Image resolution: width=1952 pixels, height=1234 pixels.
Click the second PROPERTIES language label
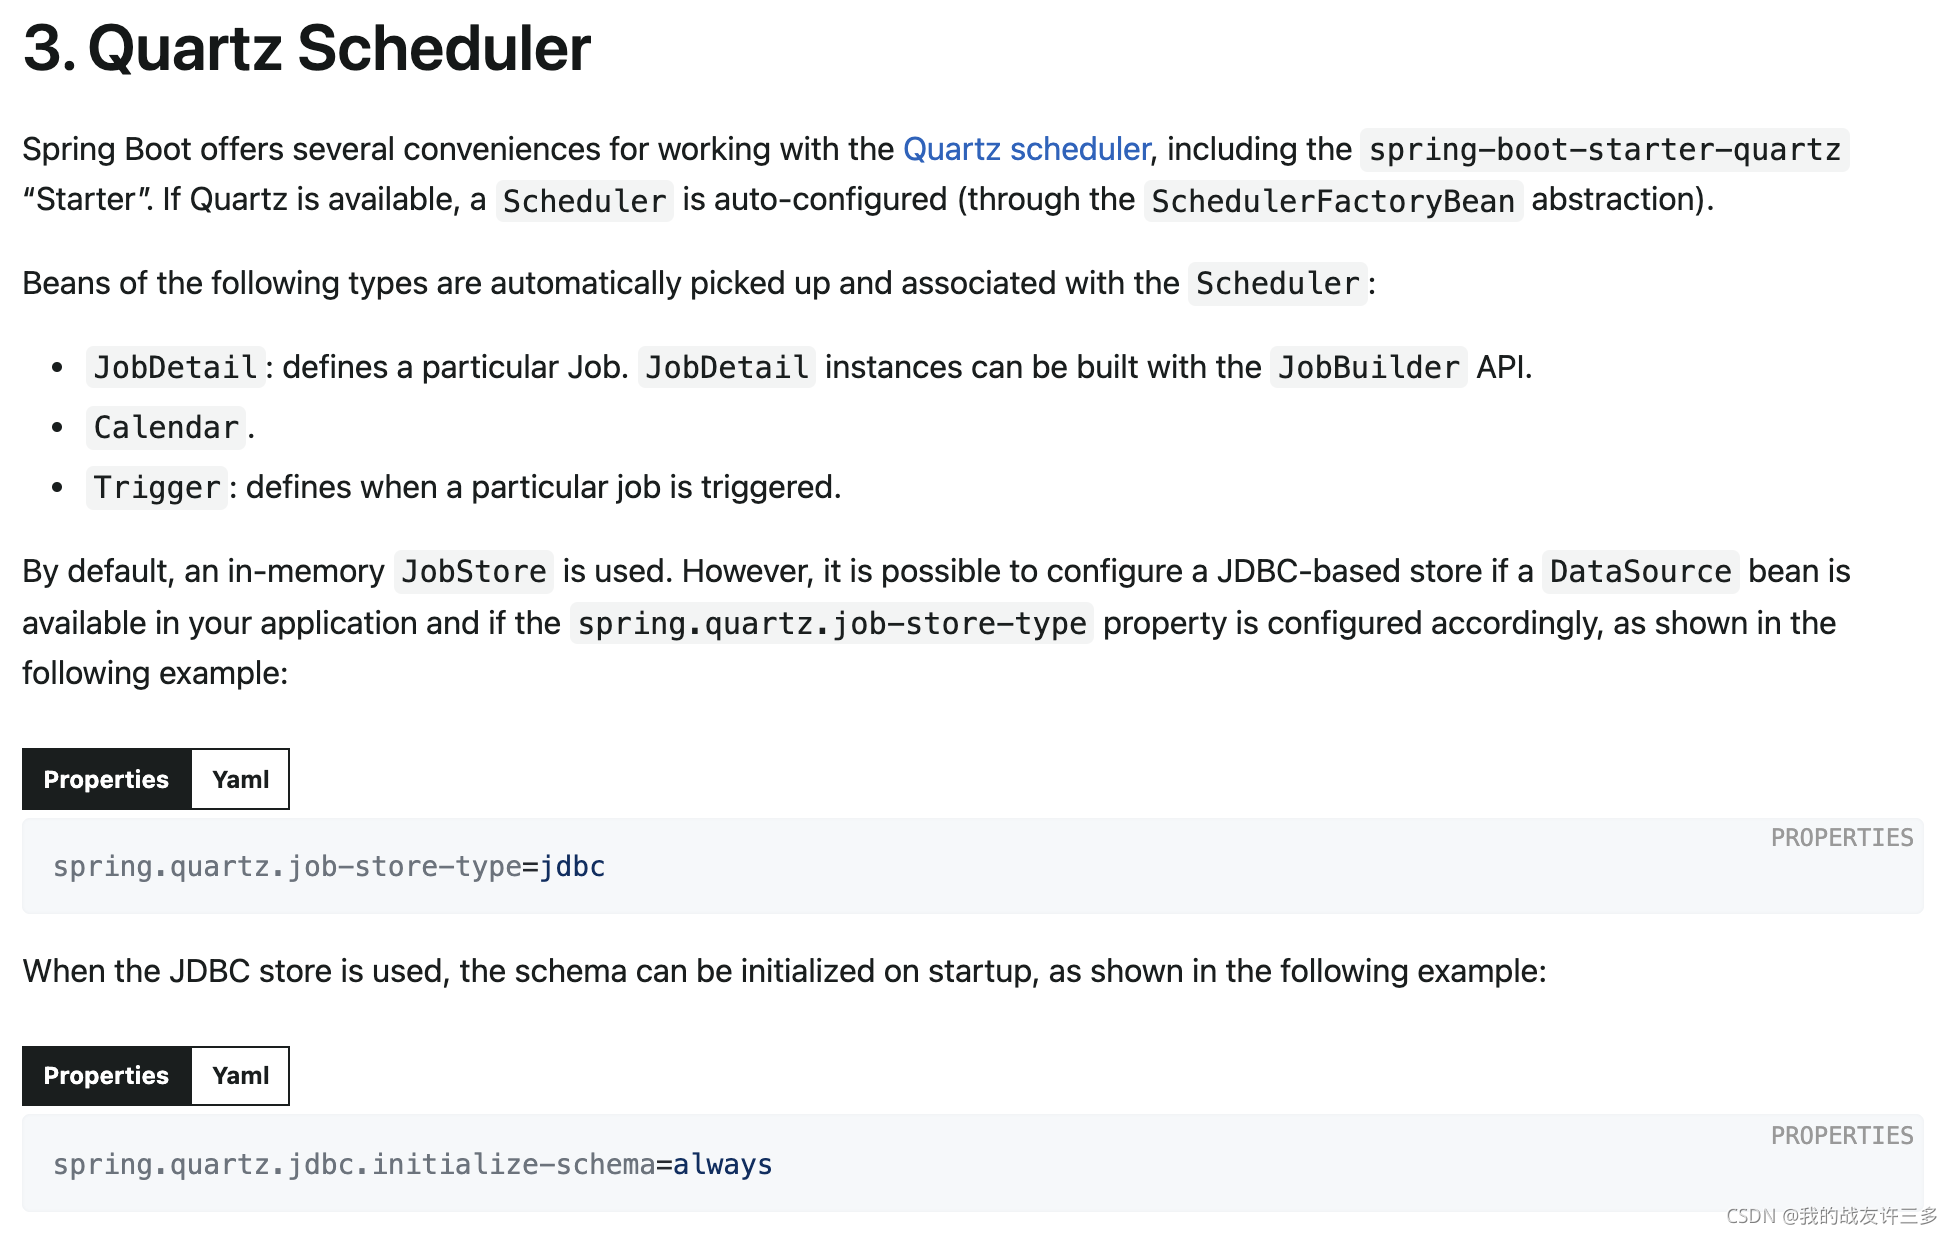1841,1136
